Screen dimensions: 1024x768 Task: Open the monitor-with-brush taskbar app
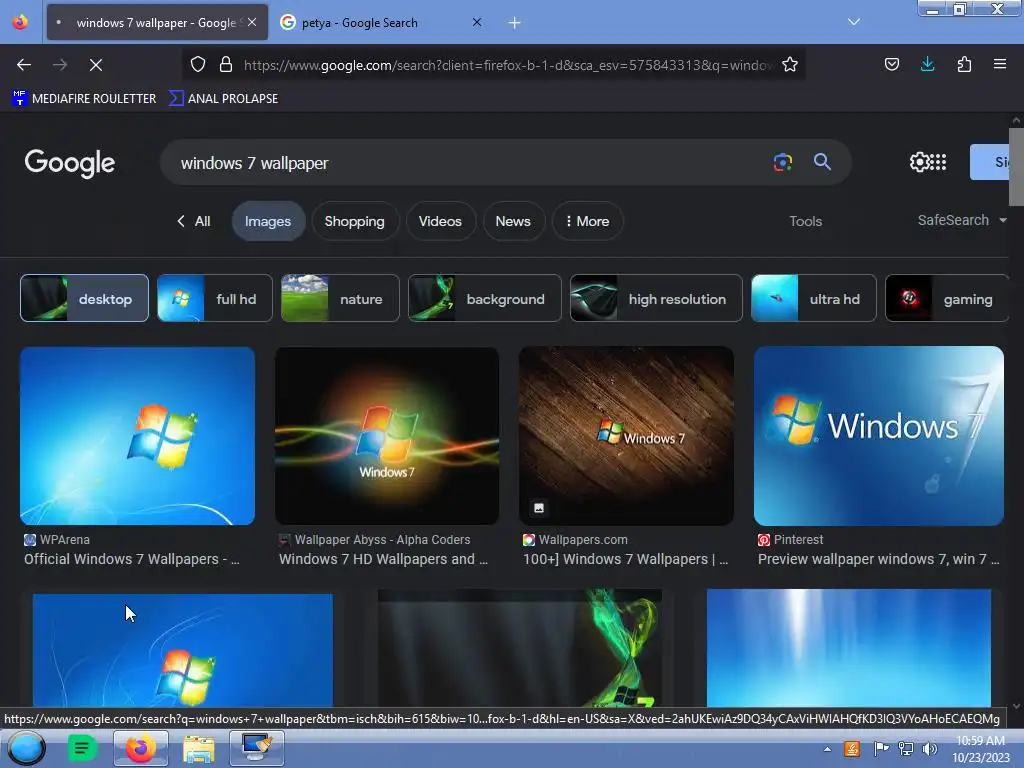[x=257, y=748]
